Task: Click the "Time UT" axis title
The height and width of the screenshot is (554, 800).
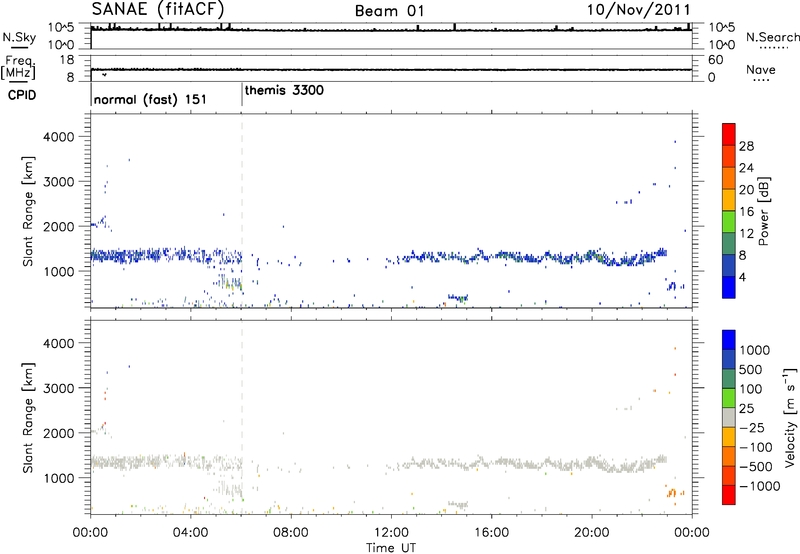Action: [x=391, y=548]
